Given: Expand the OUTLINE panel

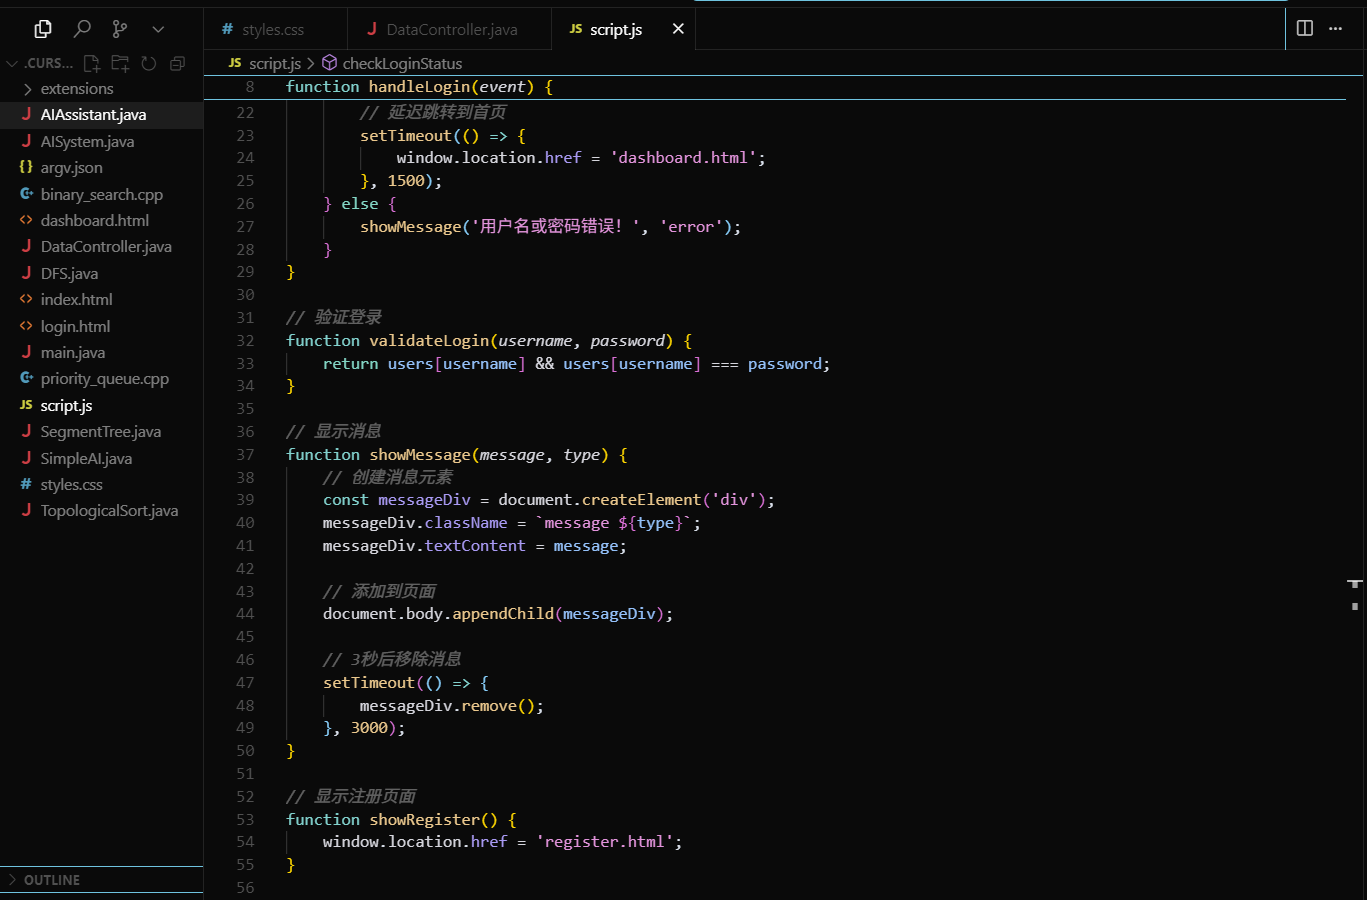Looking at the screenshot, I should point(101,880).
